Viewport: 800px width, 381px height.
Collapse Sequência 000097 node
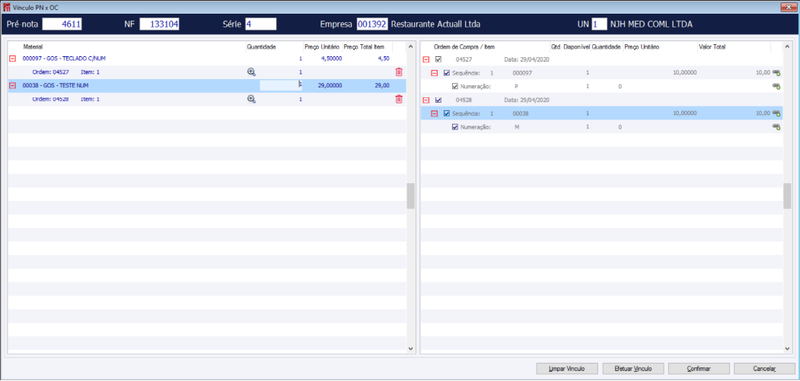click(x=435, y=73)
